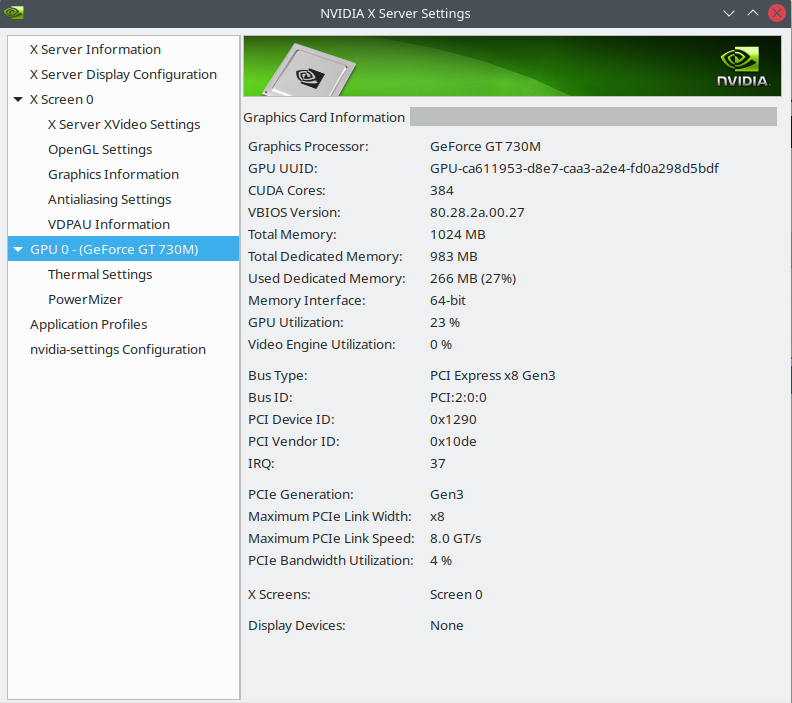Click Display Devices value None
This screenshot has height=703, width=792.
tap(447, 625)
